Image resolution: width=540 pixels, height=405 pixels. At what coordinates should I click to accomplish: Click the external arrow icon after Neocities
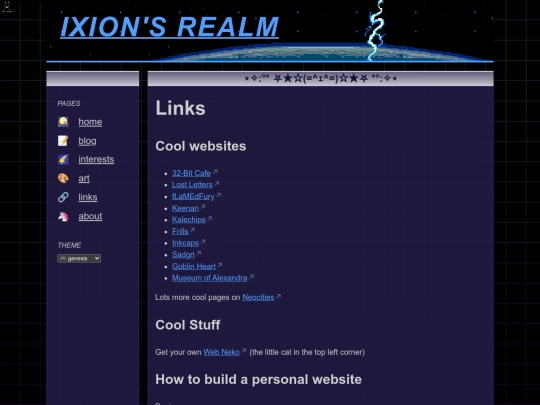tap(278, 296)
